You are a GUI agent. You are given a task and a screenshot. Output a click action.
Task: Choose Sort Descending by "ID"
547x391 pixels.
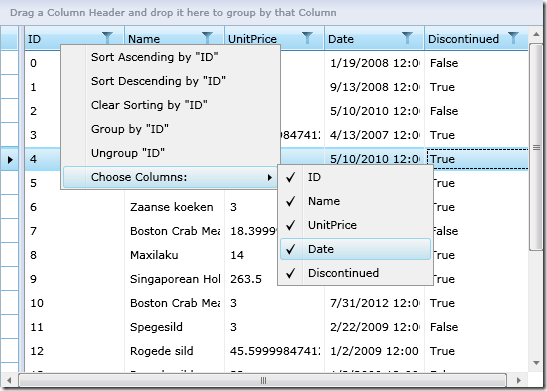[x=170, y=81]
